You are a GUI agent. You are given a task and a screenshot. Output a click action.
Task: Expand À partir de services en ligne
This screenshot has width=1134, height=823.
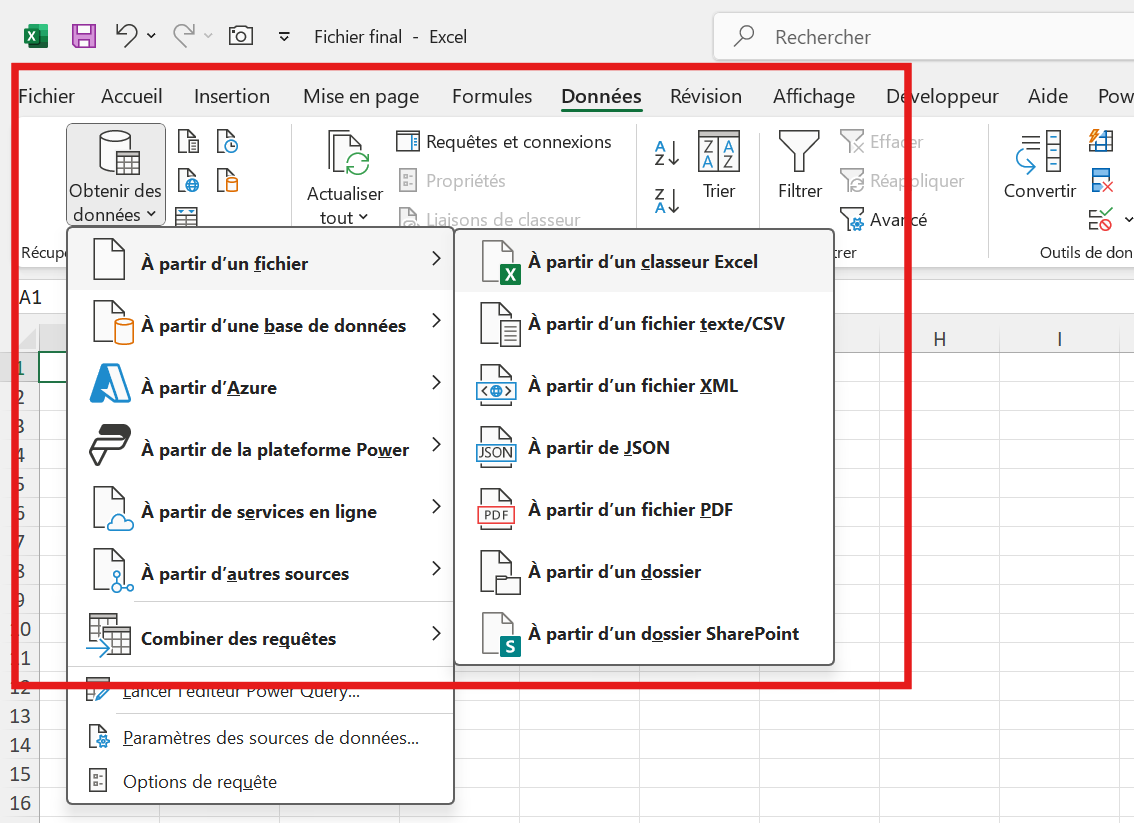pyautogui.click(x=260, y=508)
